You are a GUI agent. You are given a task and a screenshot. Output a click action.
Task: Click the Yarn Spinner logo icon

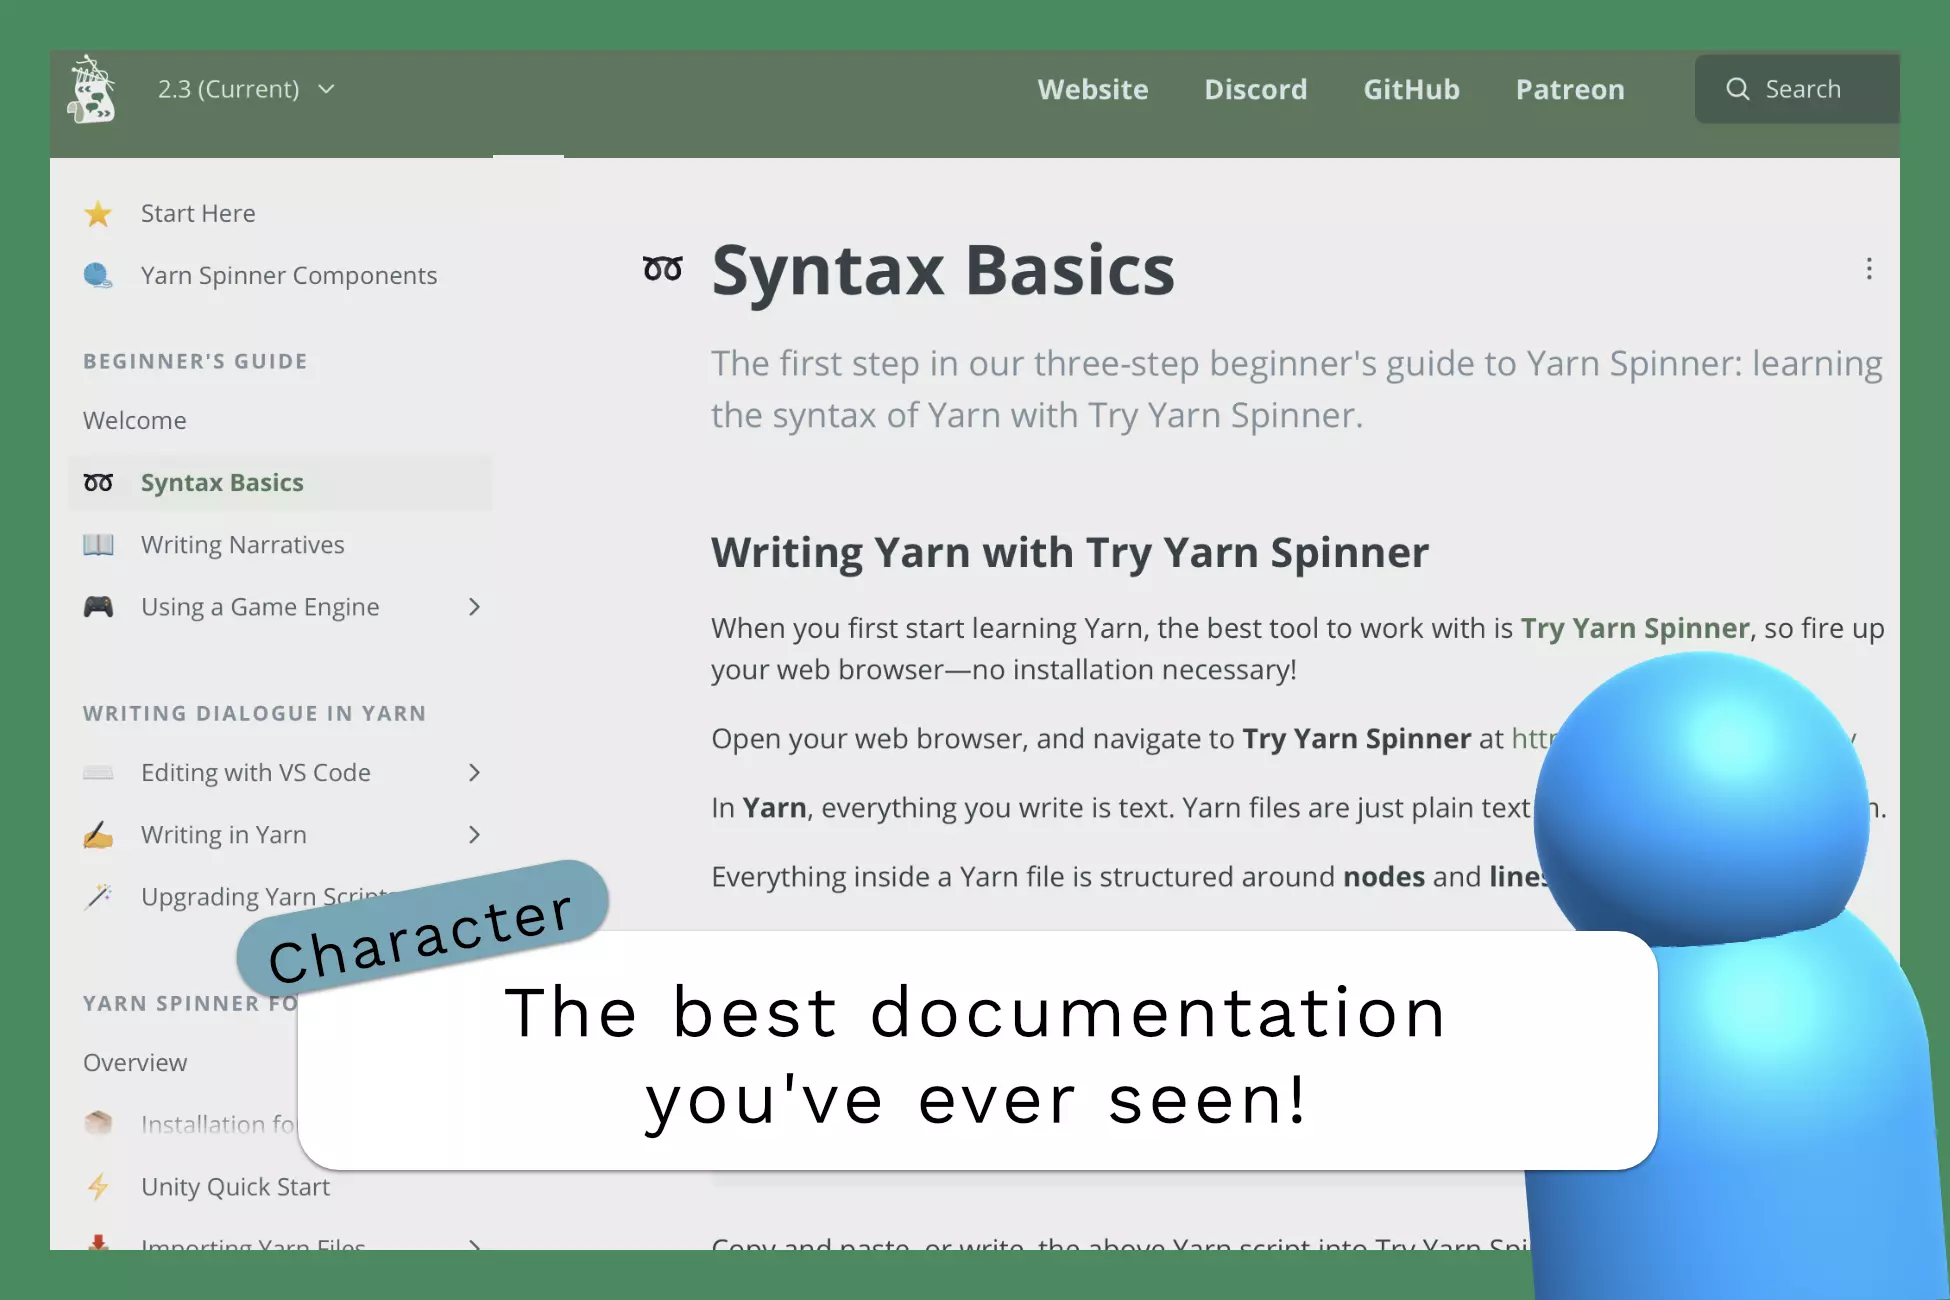(x=92, y=89)
